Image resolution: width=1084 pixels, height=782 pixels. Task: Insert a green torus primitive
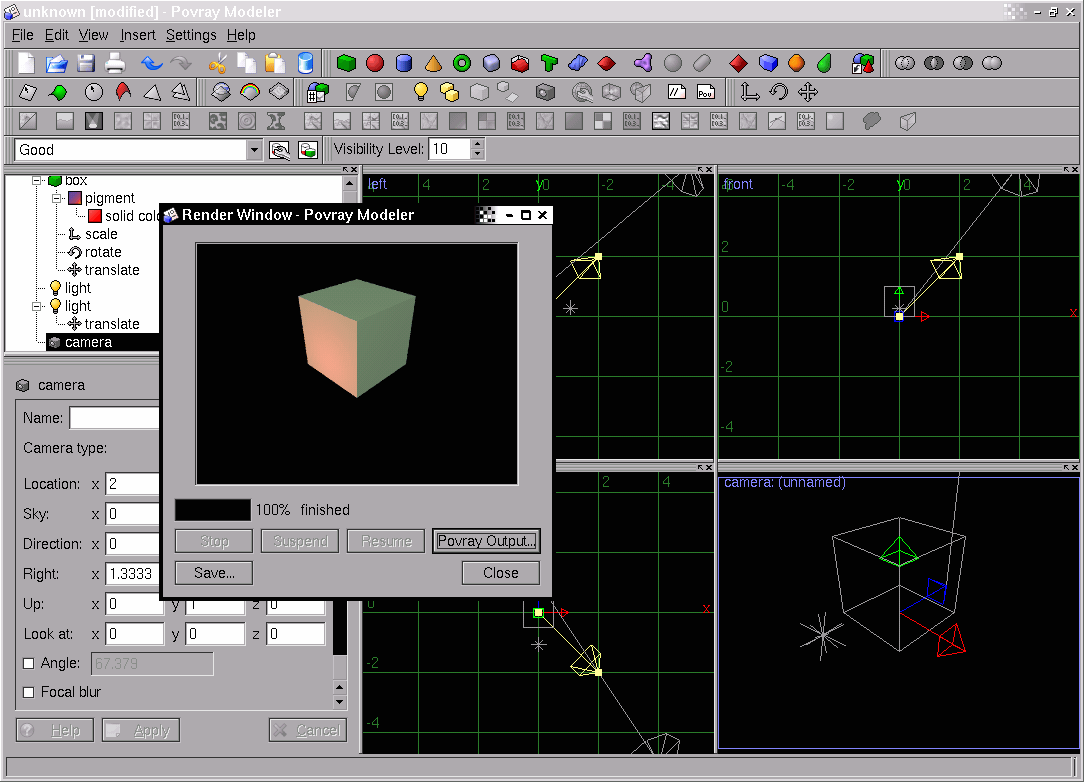point(462,64)
